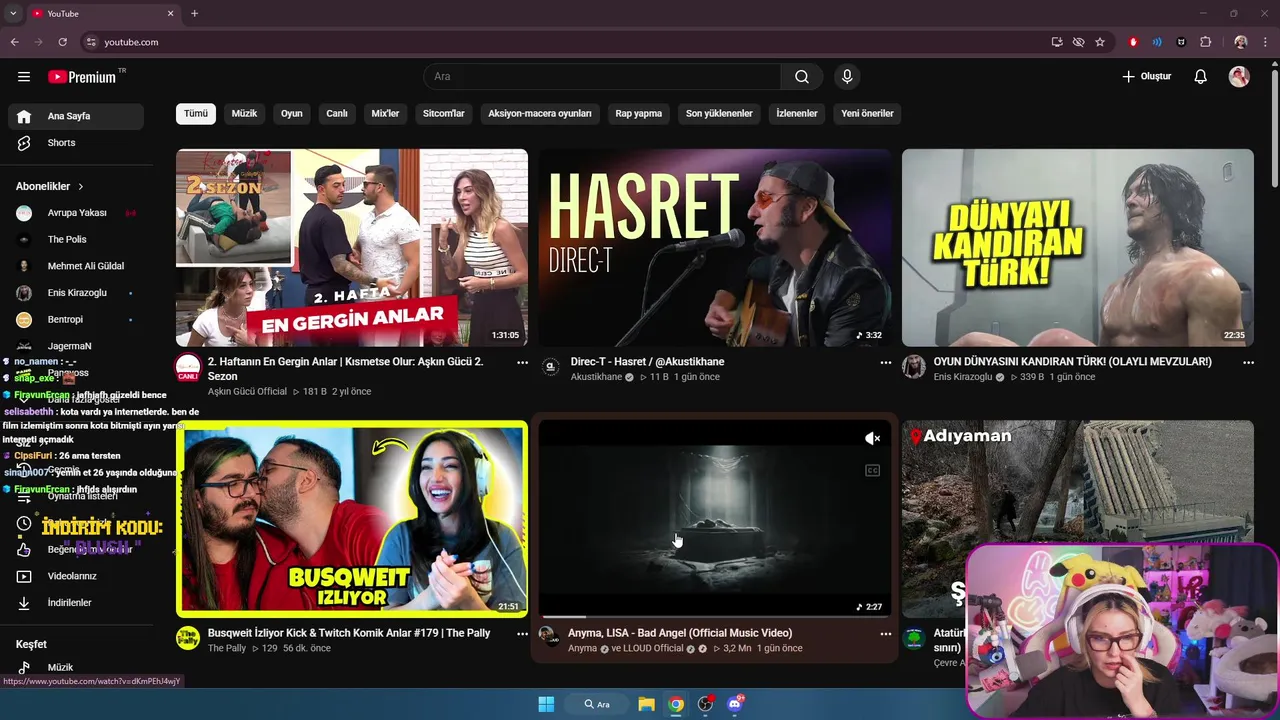
Task: Open Mehmet Ali Güldal channel subscription
Action: pyautogui.click(x=76, y=266)
